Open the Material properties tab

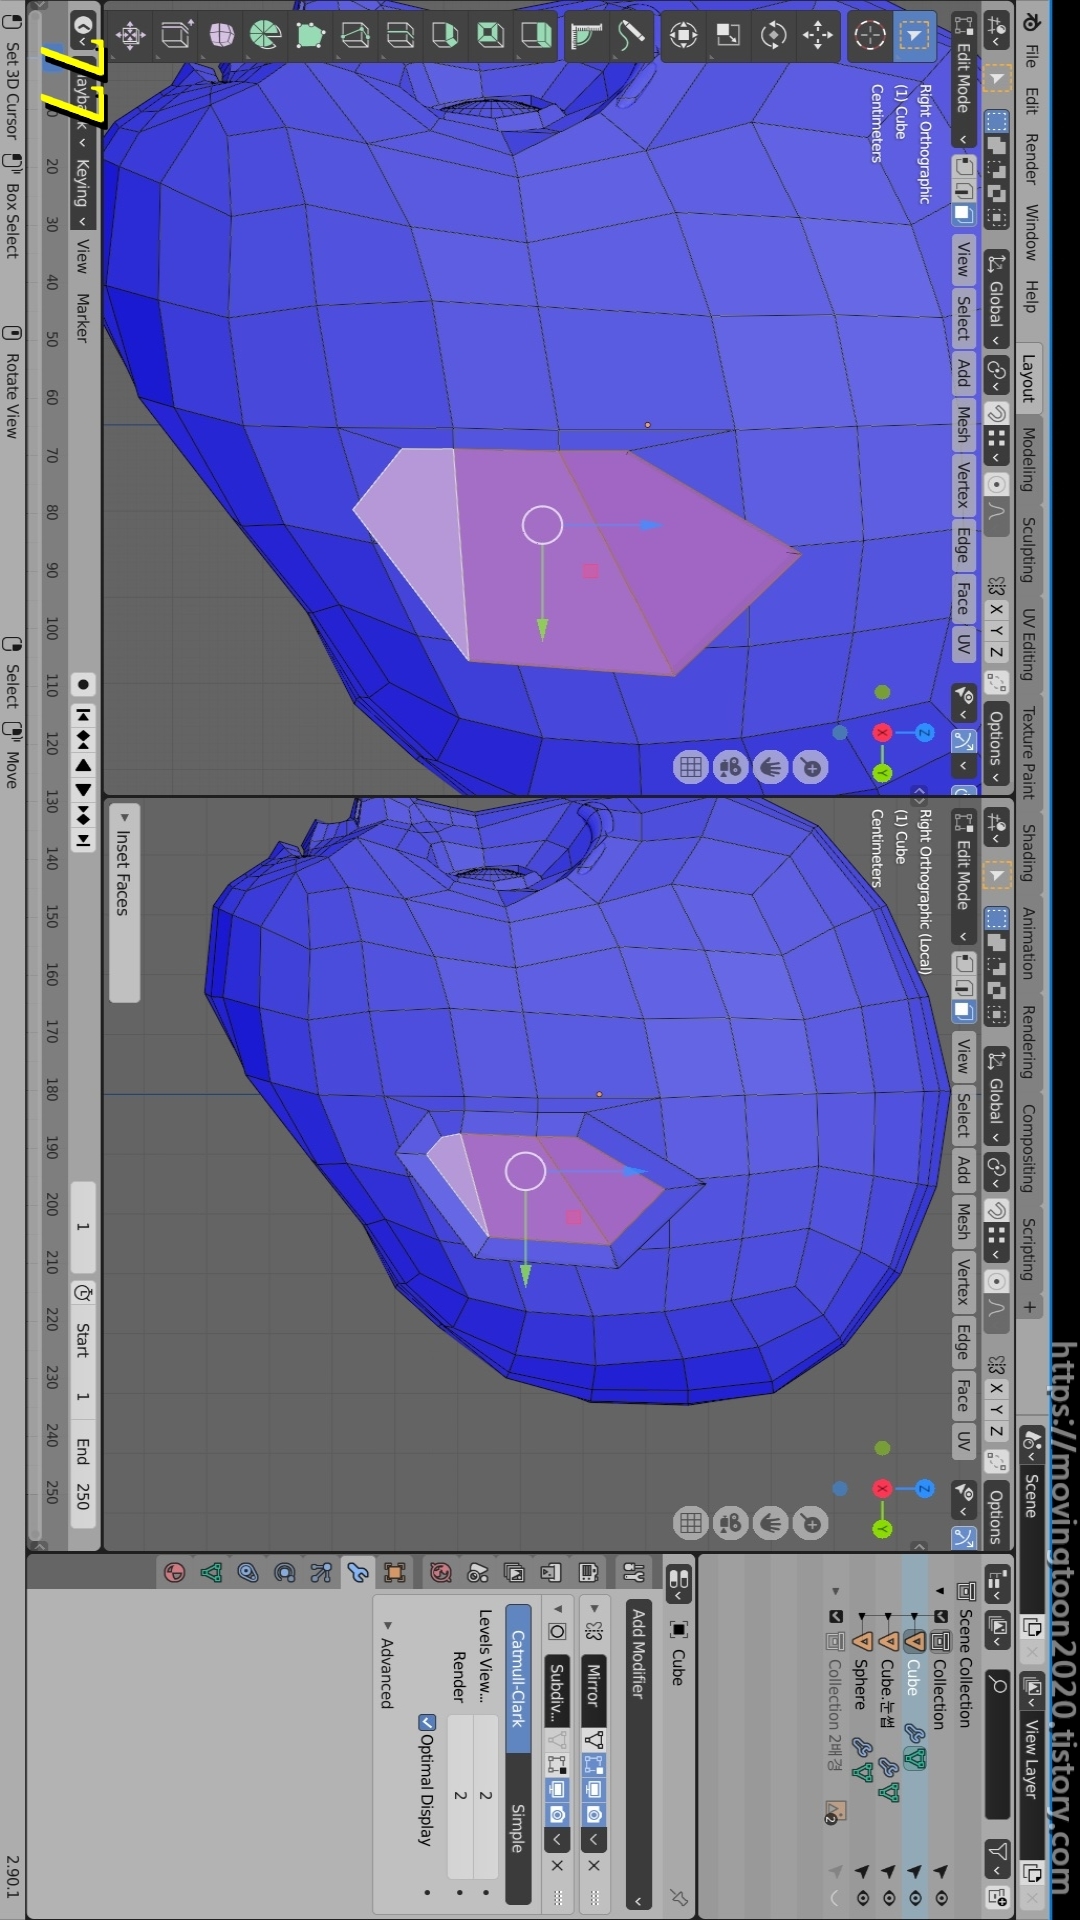click(x=175, y=1572)
